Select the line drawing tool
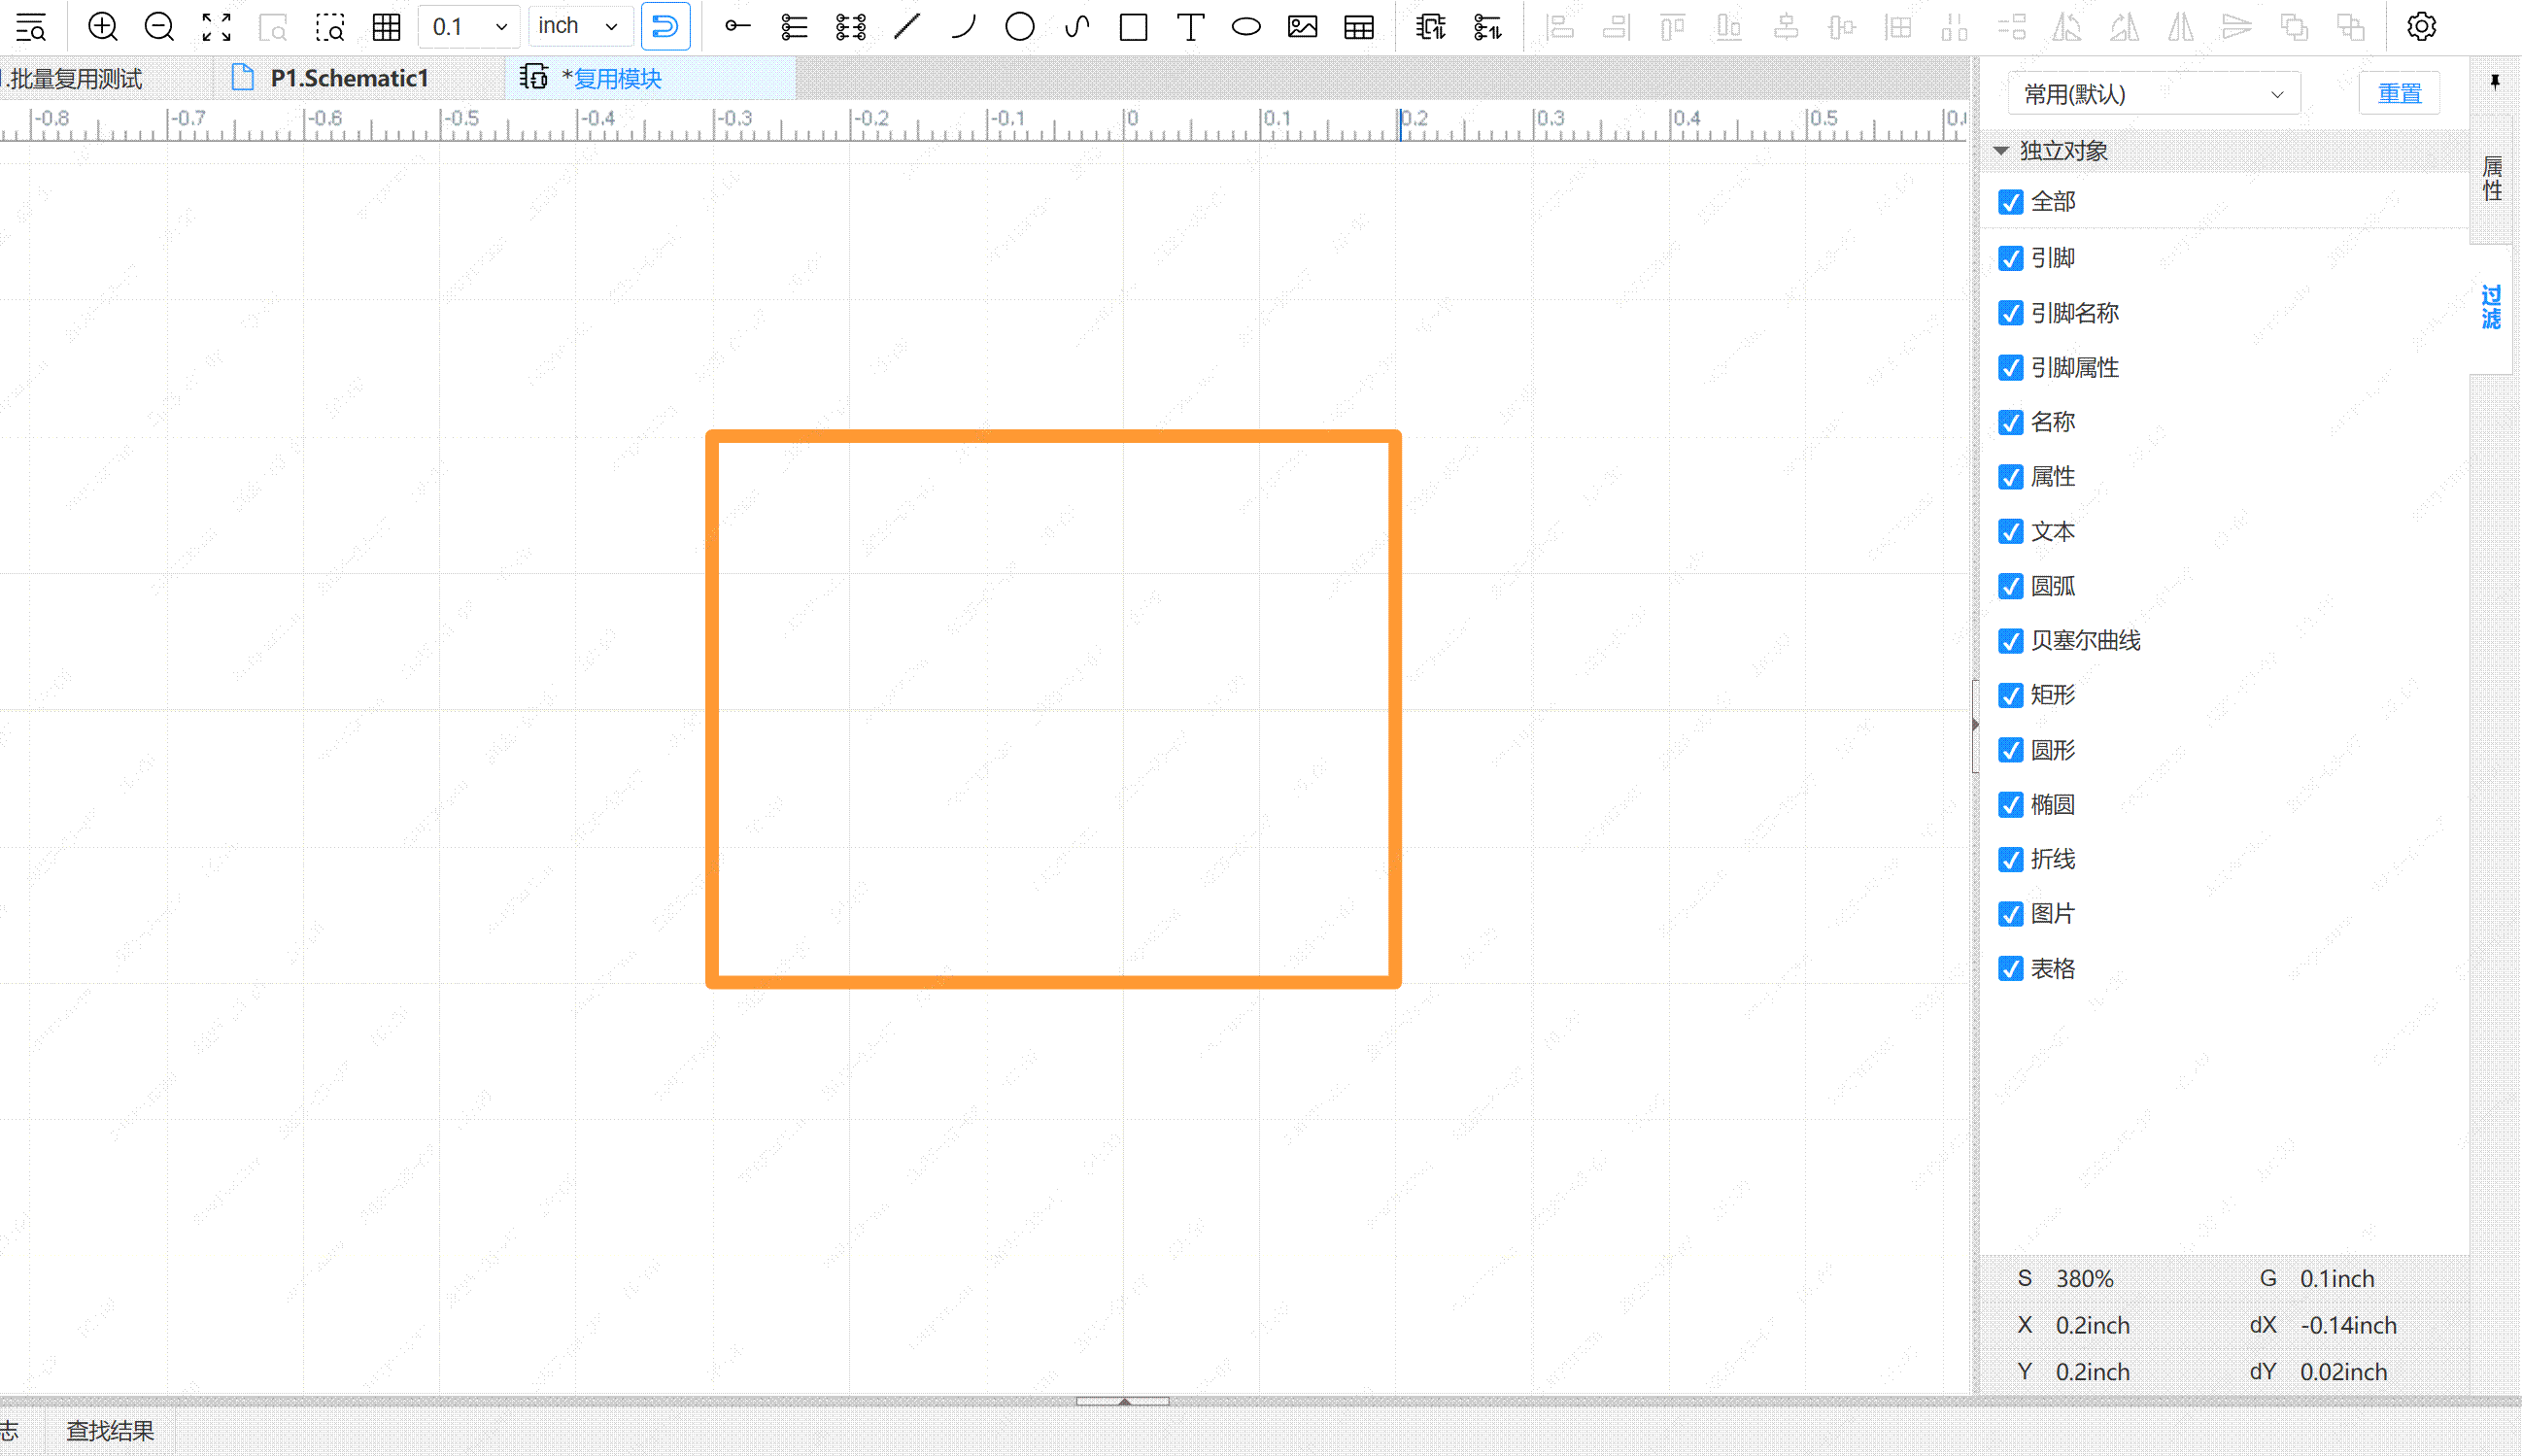 click(x=907, y=27)
